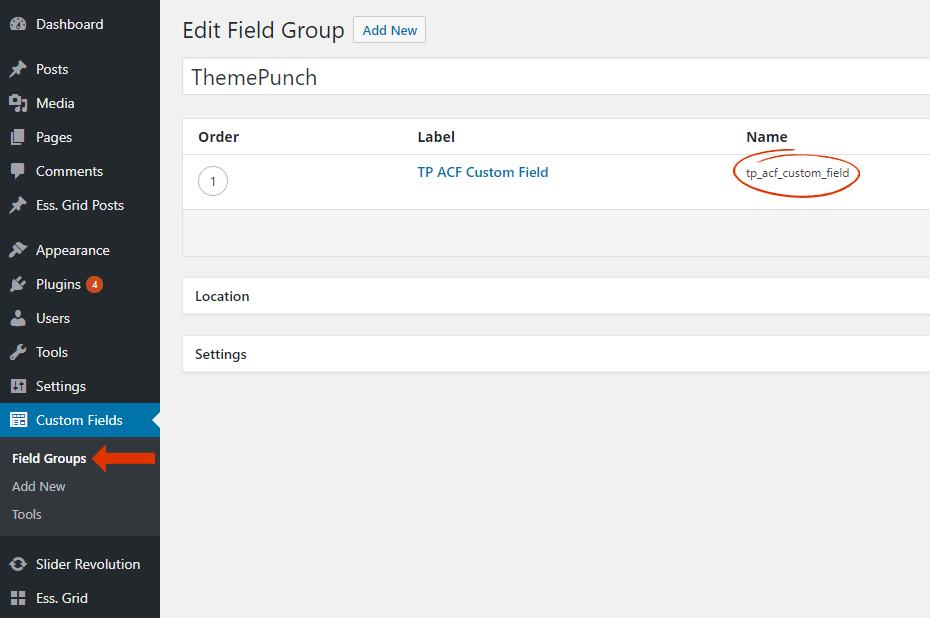This screenshot has width=930, height=618.
Task: Select the Field Groups submenu item
Action: tap(49, 458)
